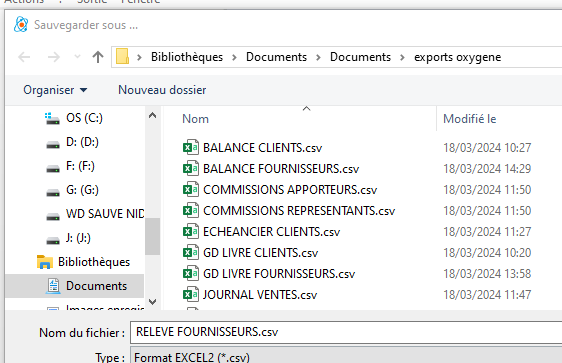This screenshot has width=562, height=363.
Task: Click Excel icon of COMMISSIONS REPRESENTANTS.csv
Action: tap(191, 210)
